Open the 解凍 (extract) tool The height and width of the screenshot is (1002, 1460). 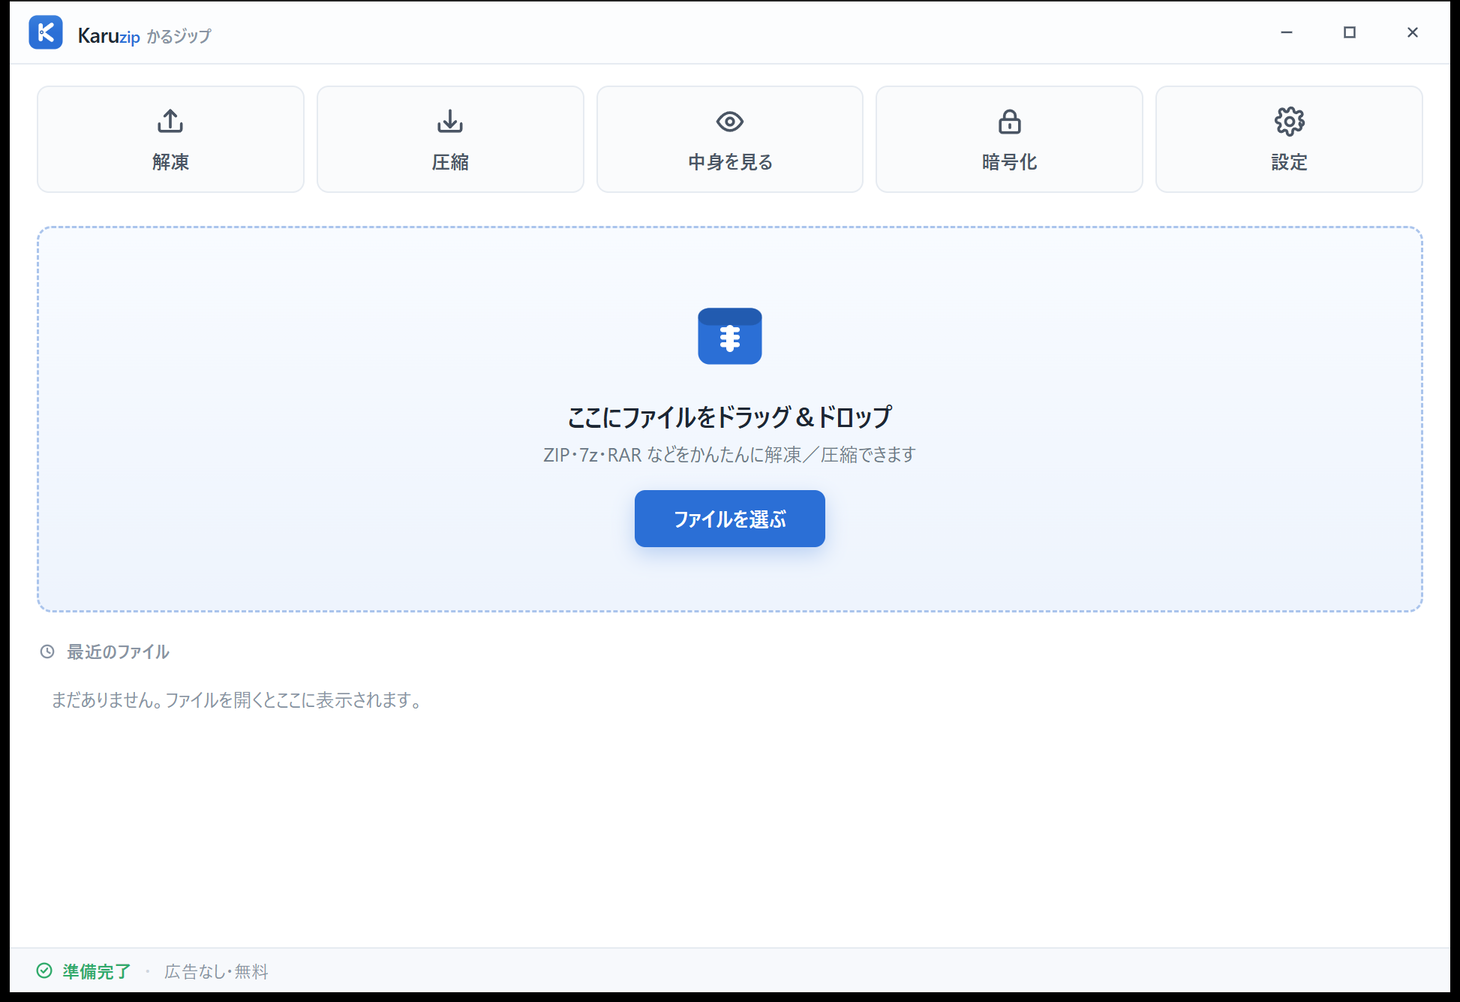click(171, 139)
